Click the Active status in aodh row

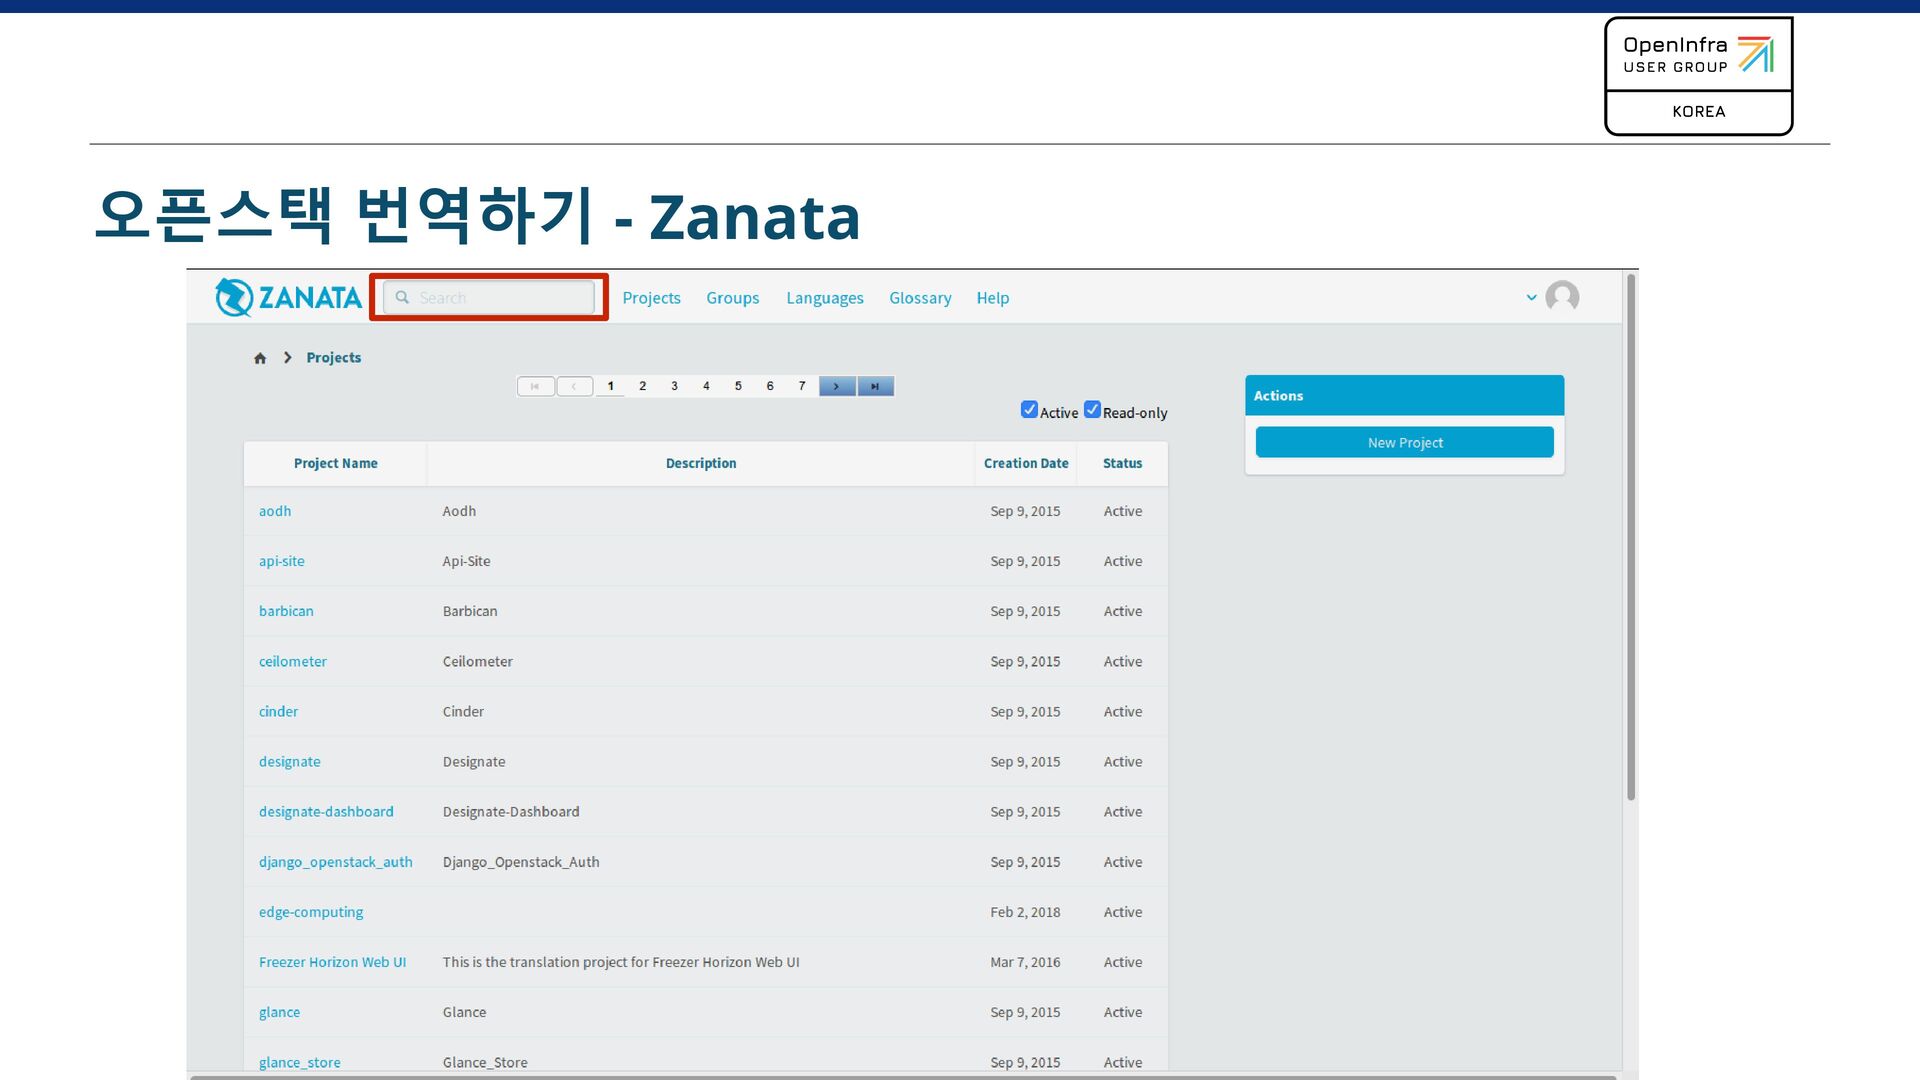pos(1122,511)
